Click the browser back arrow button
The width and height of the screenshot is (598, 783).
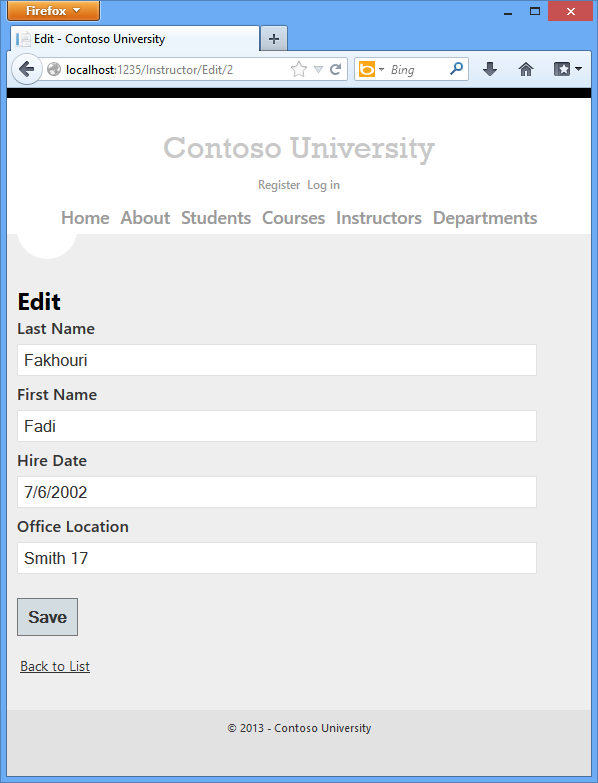click(x=26, y=69)
